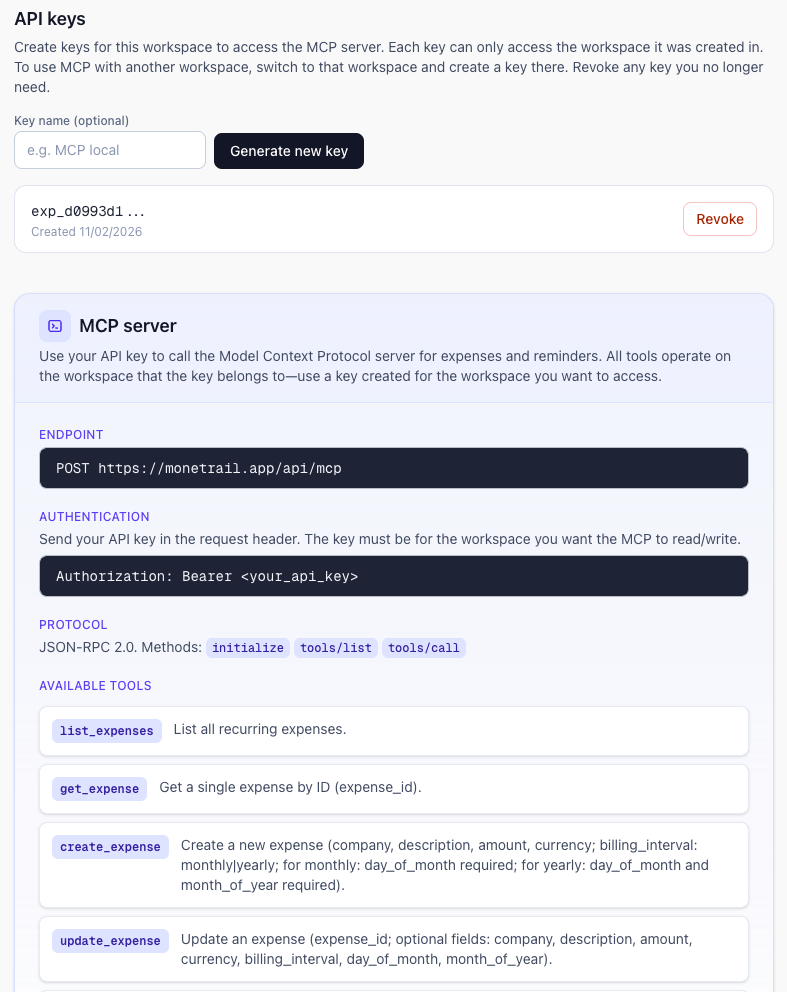Click the POST endpoint URL code block
This screenshot has width=787, height=992.
394,468
